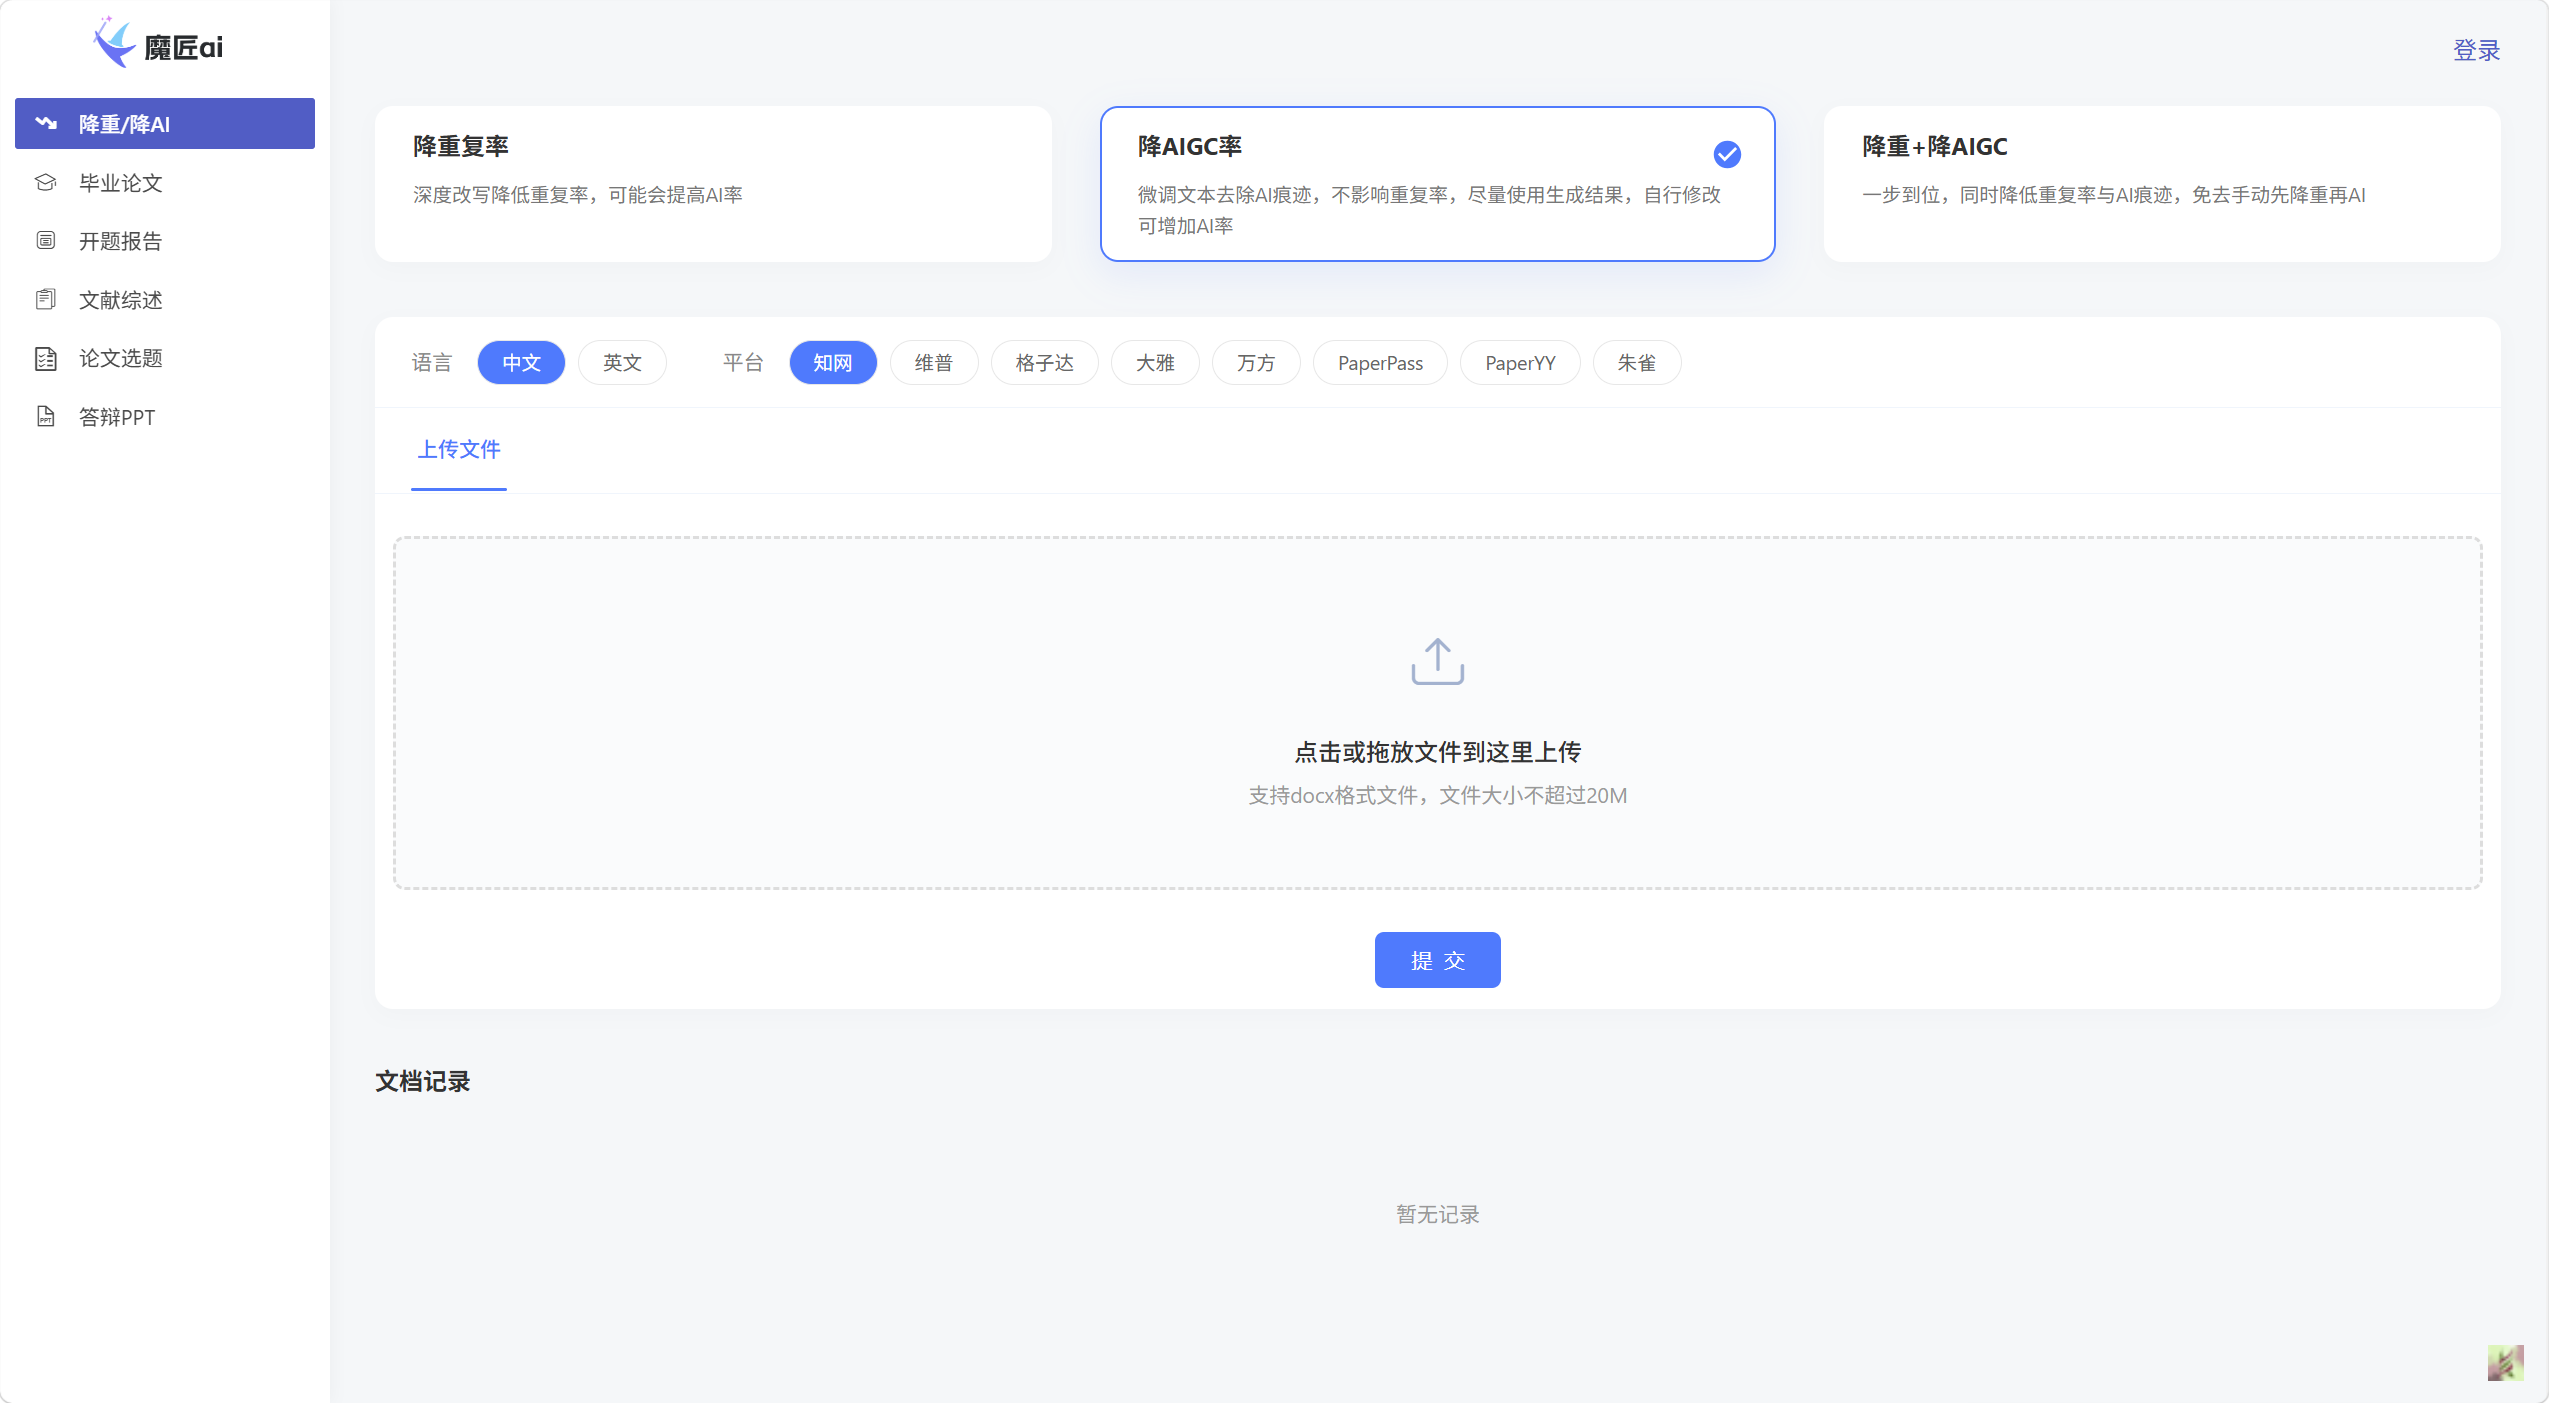Click the 文献综述 document icon
2549x1403 pixels.
coord(46,299)
